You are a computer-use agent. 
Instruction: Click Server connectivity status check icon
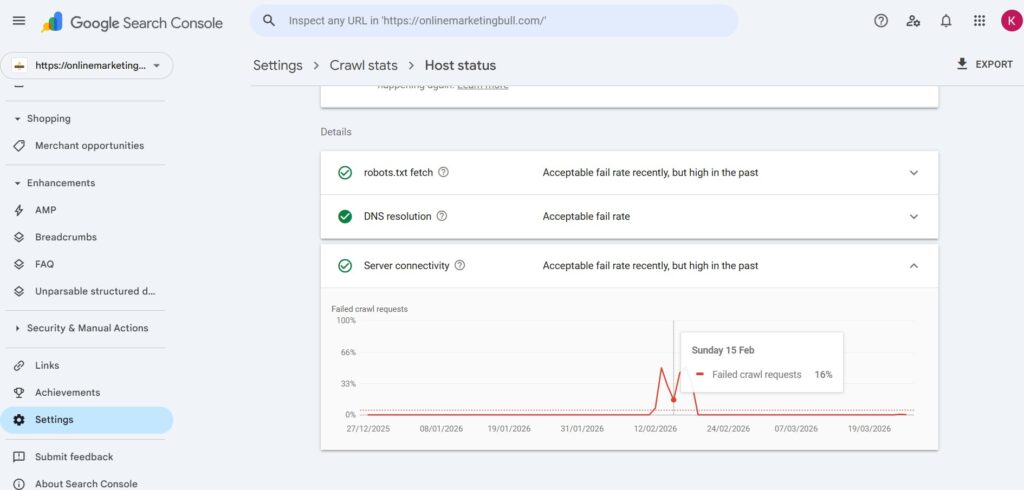pyautogui.click(x=345, y=266)
